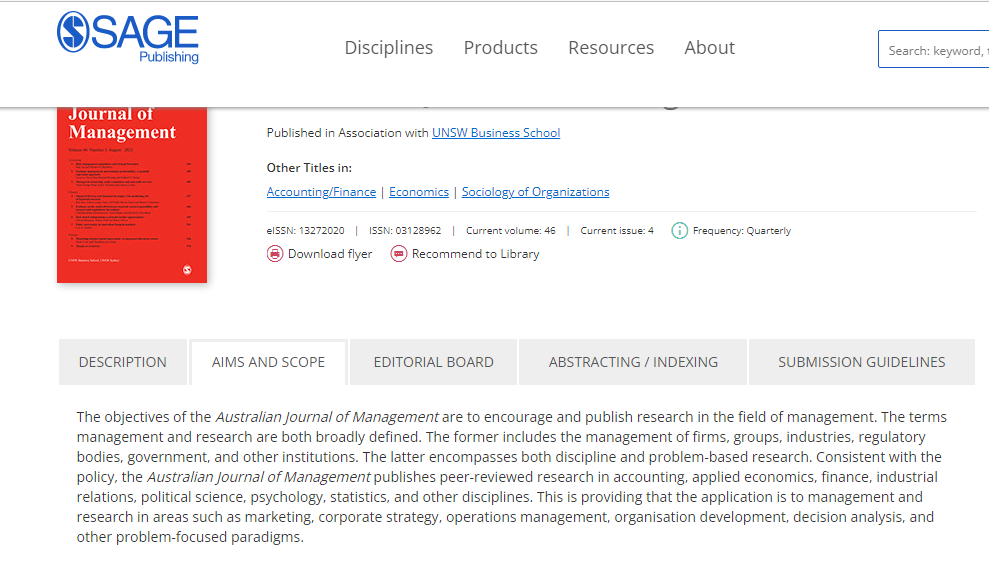Open the UNSW Business School link
Image resolution: width=989 pixels, height=564 pixels.
[496, 133]
